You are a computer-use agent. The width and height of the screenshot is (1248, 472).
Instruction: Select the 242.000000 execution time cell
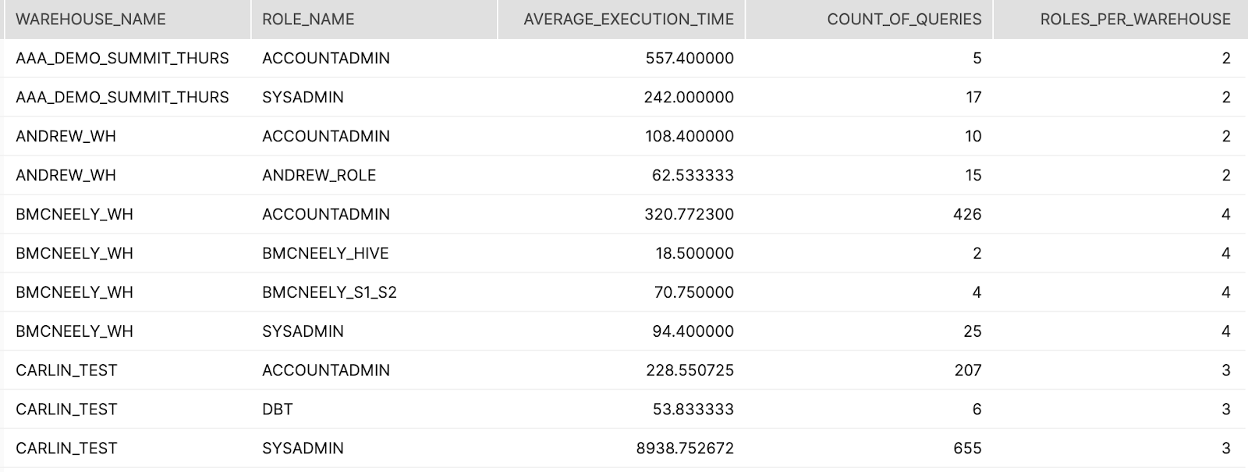pyautogui.click(x=690, y=97)
